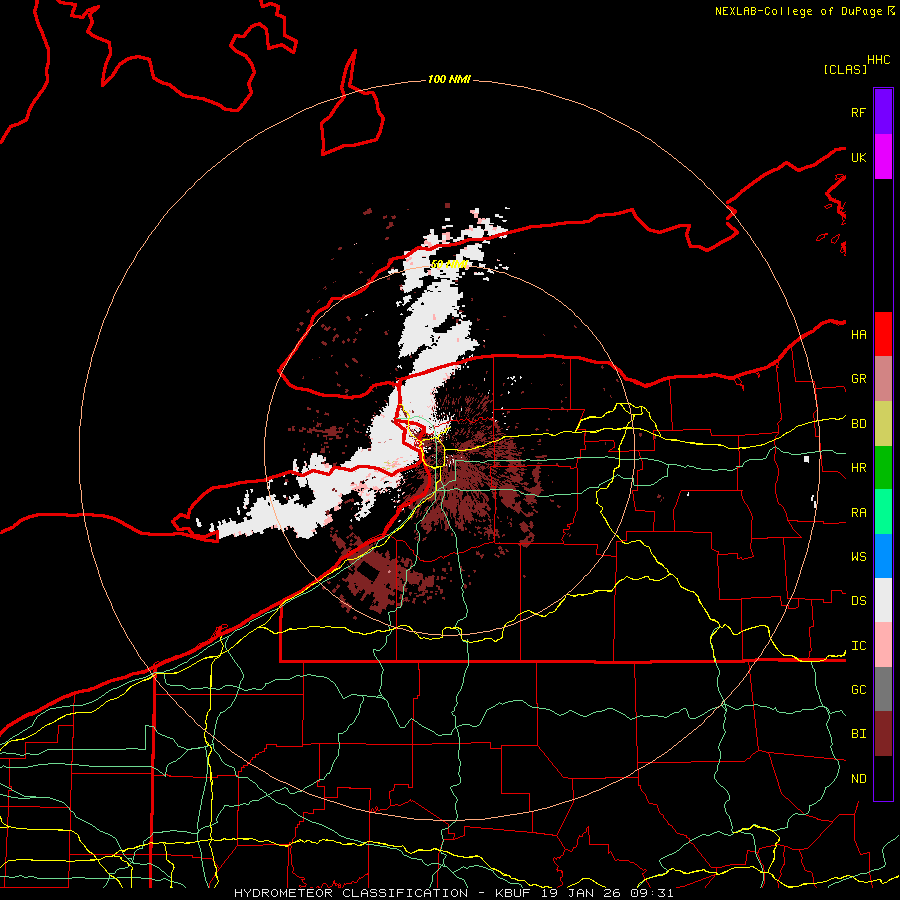This screenshot has height=900, width=900.
Task: Click the HHC product label
Action: pos(878,60)
